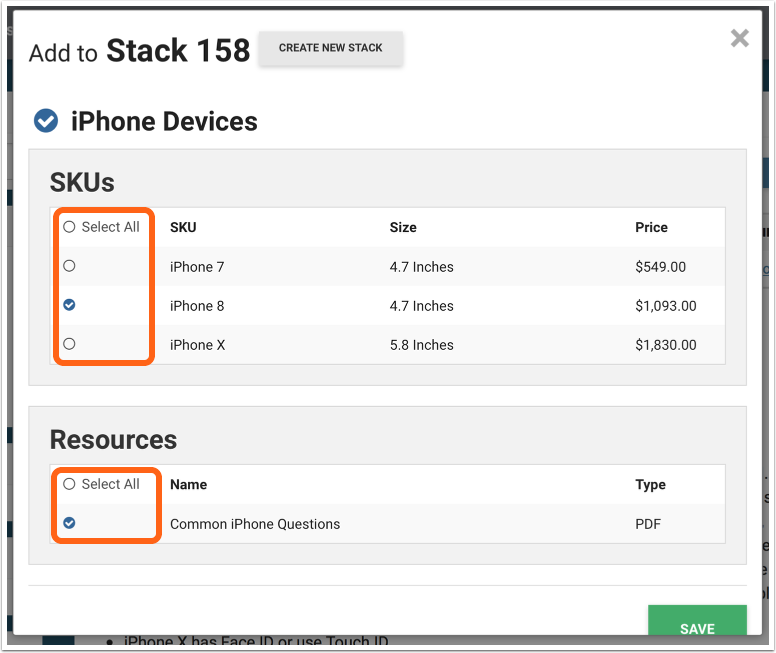
Task: Select the iPhone X SKU checkbox
Action: [x=69, y=344]
